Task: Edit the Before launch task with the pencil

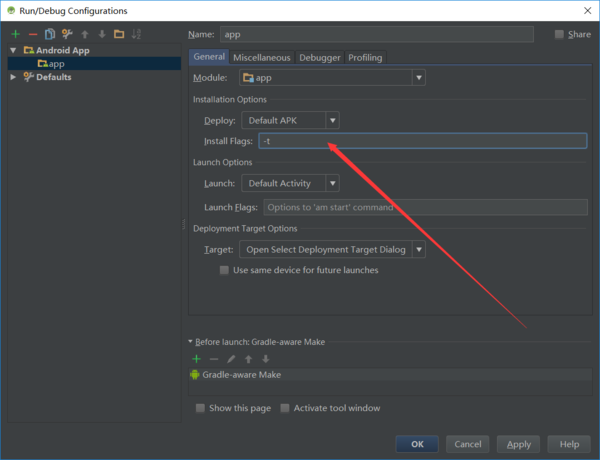Action: coord(231,359)
